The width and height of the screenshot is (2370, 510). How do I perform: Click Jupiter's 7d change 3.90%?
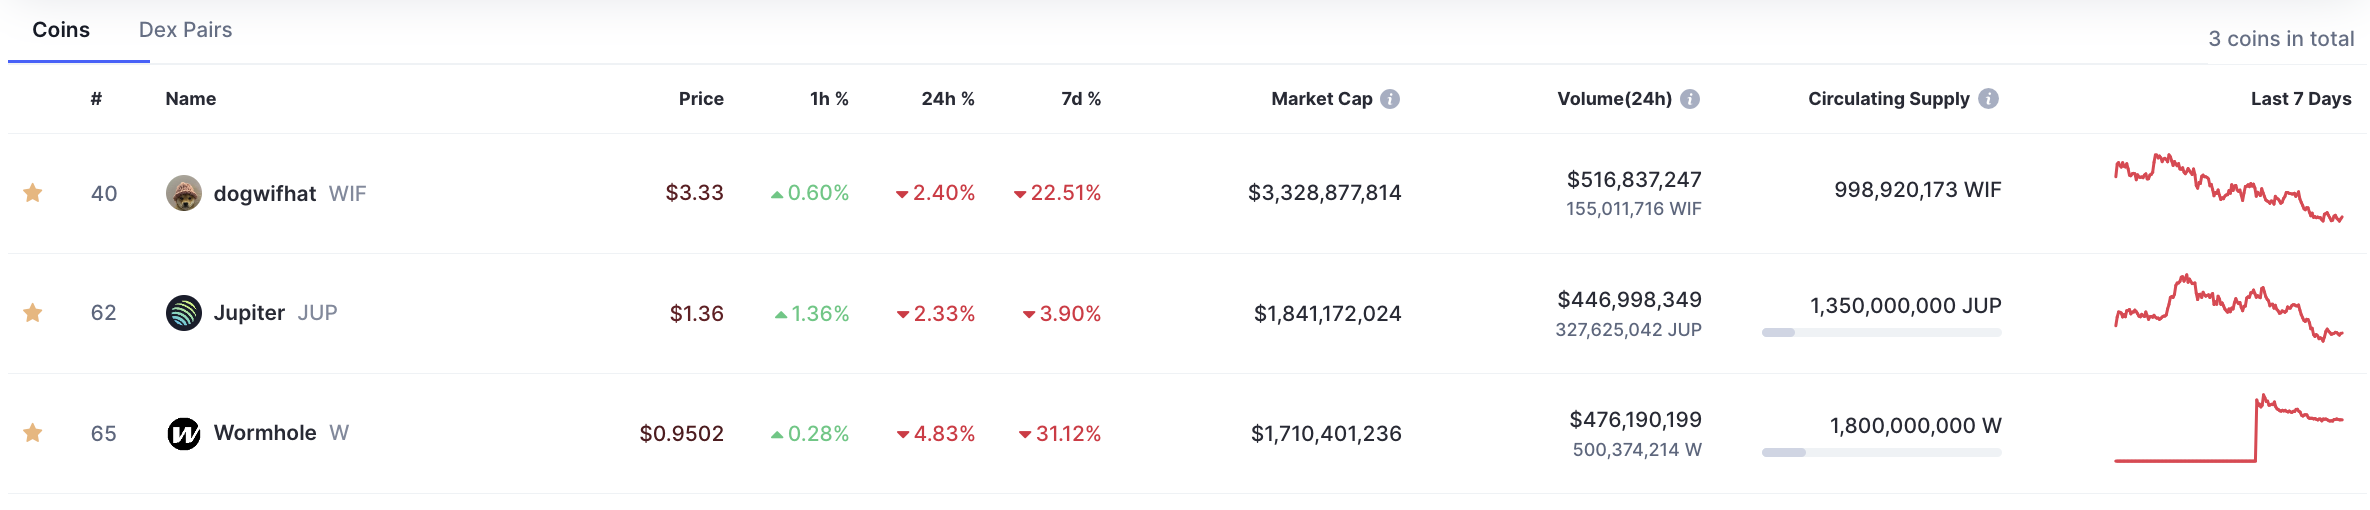tap(1062, 314)
